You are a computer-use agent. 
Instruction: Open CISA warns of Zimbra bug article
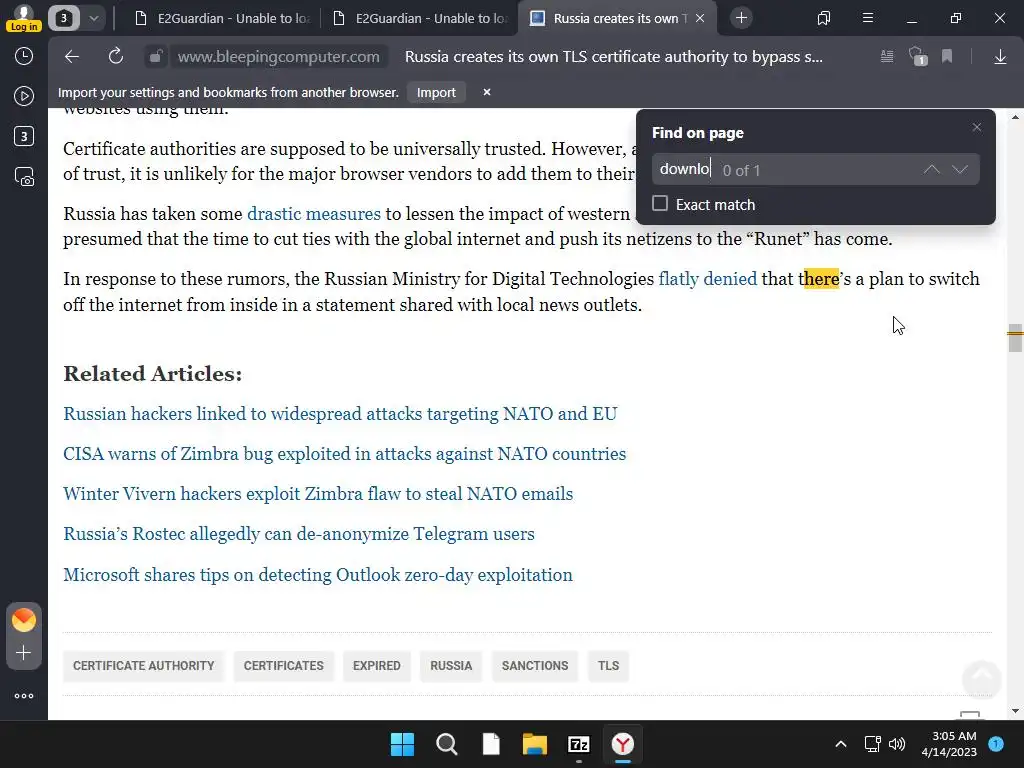[x=345, y=454]
